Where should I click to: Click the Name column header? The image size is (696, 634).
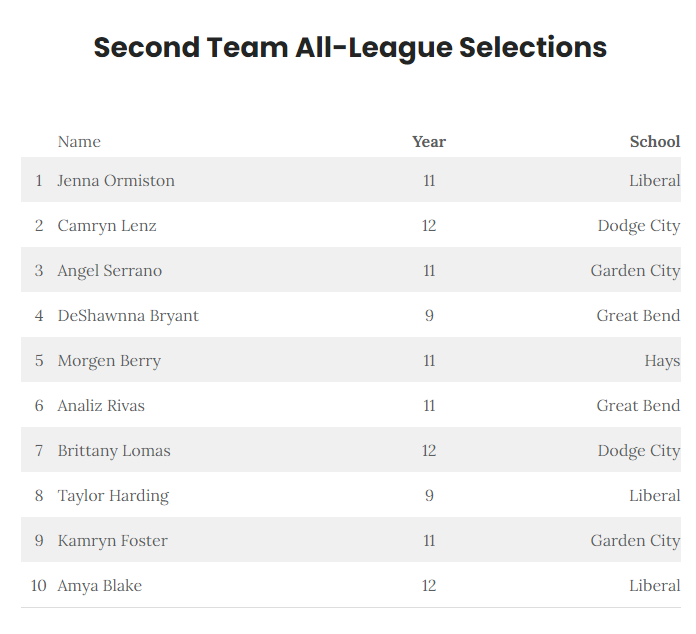[79, 142]
